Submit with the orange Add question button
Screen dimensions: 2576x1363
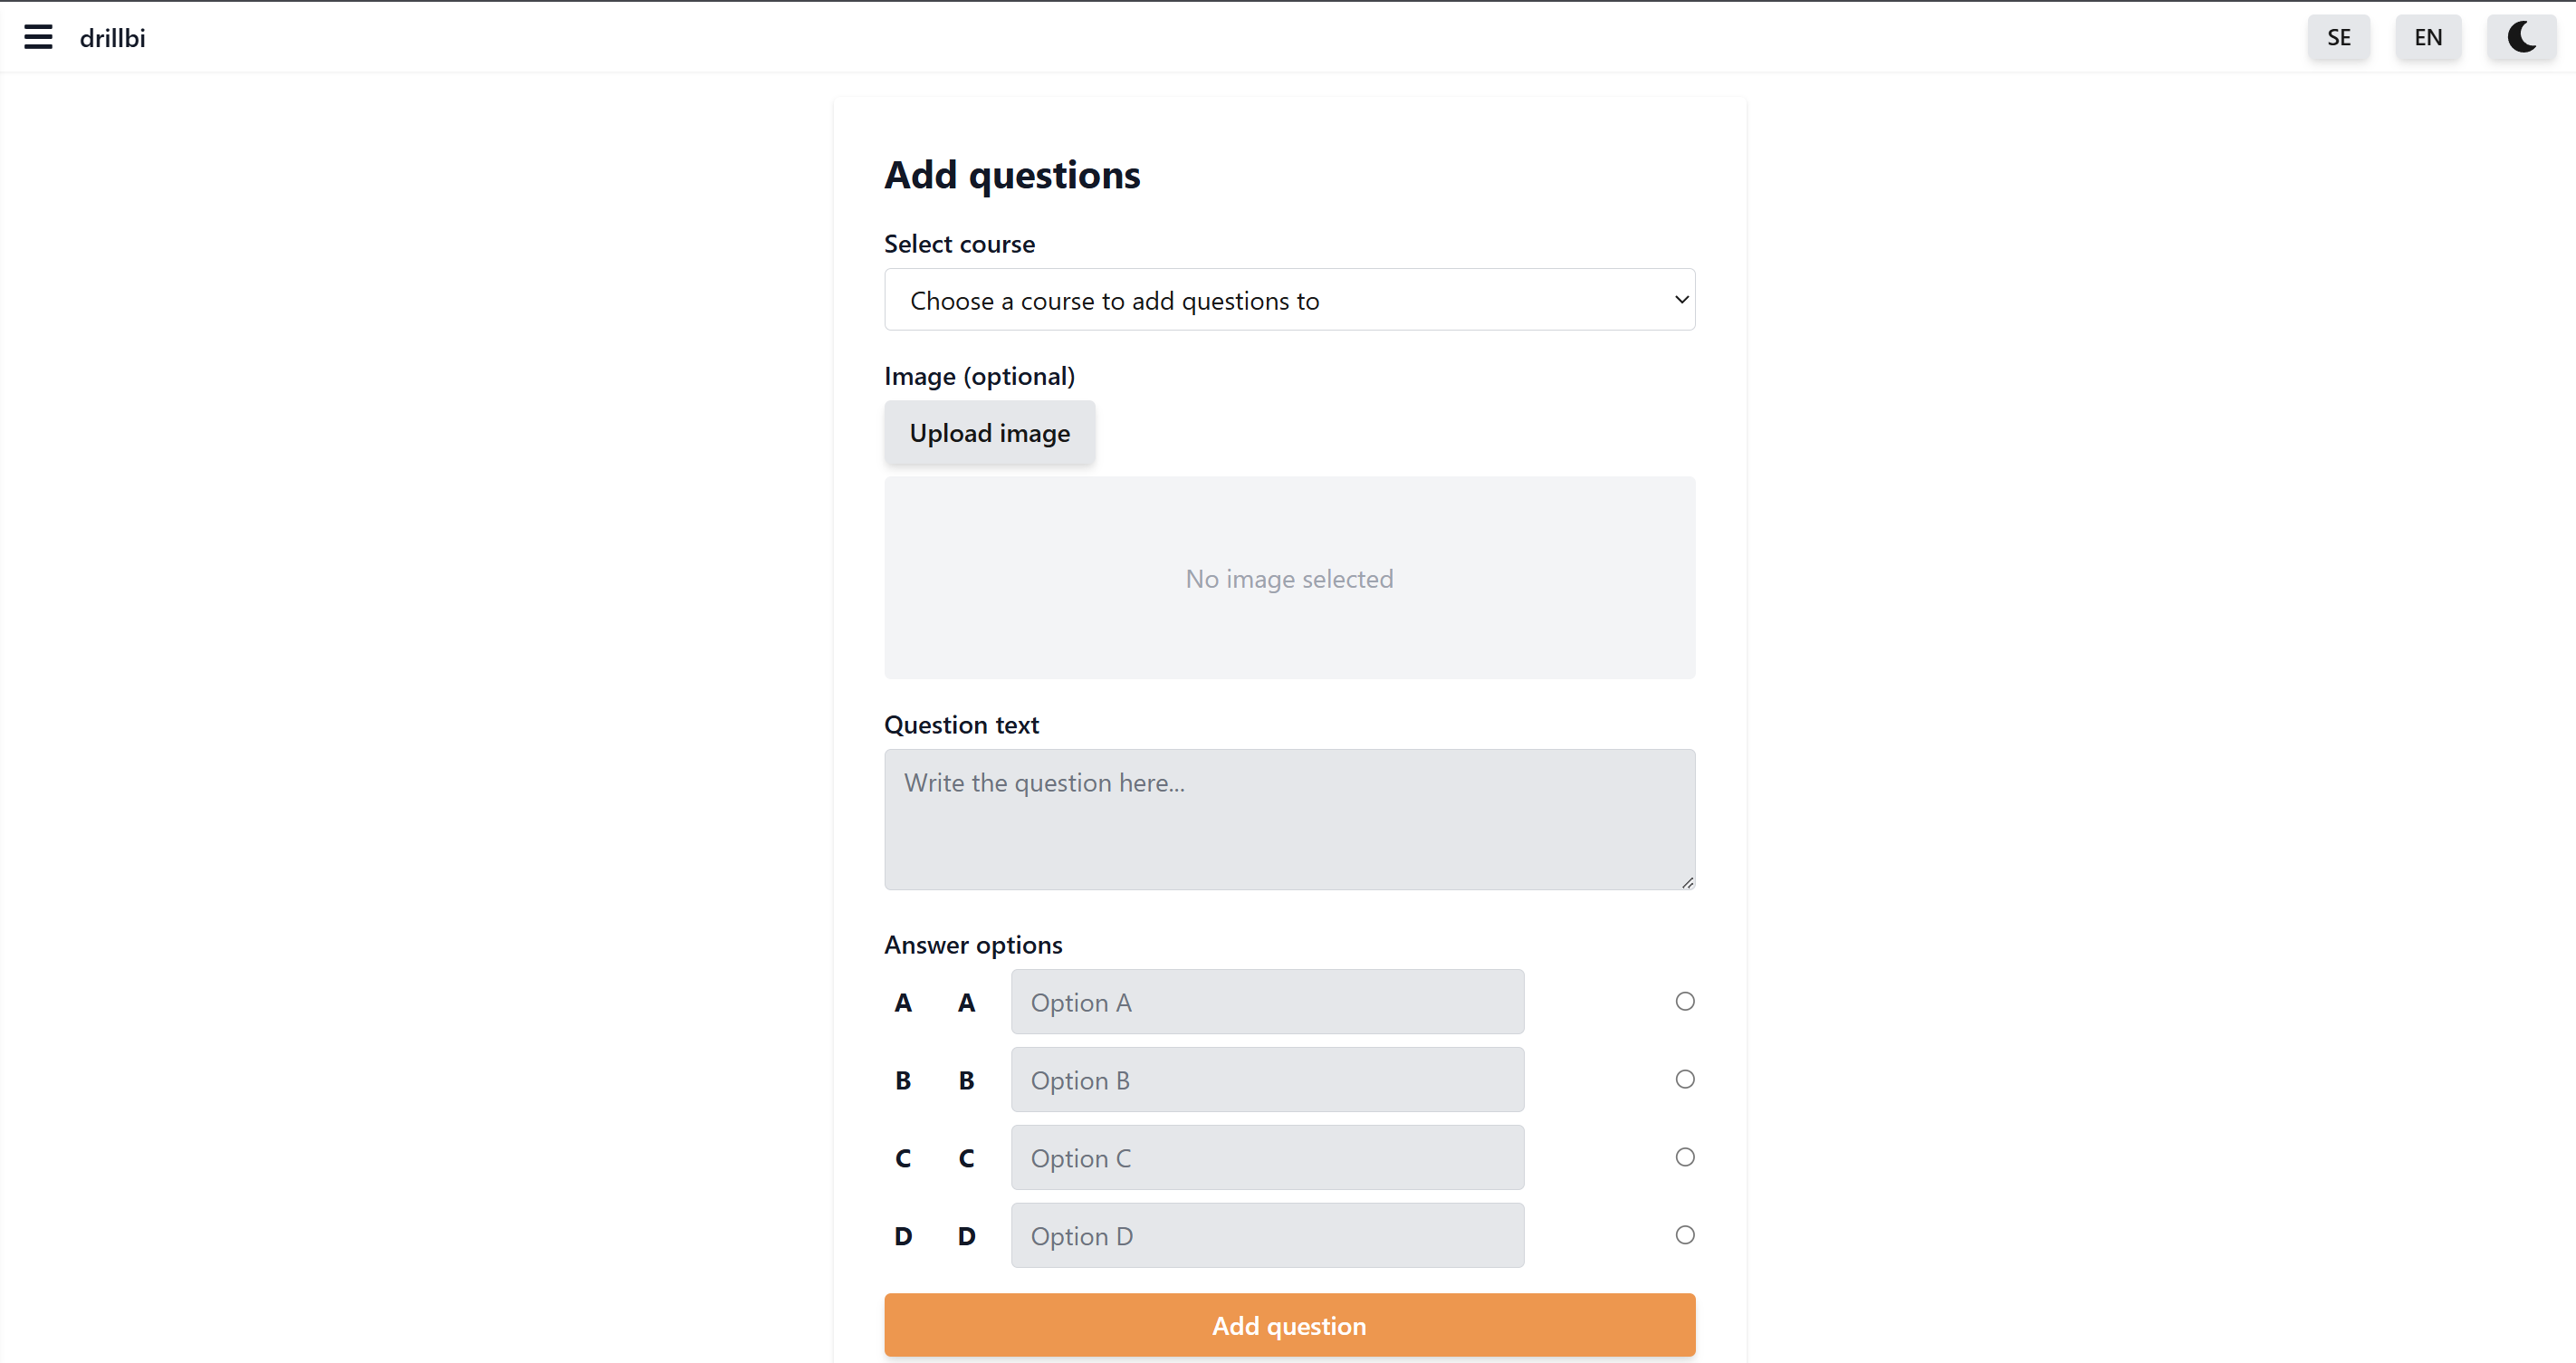pos(1289,1325)
